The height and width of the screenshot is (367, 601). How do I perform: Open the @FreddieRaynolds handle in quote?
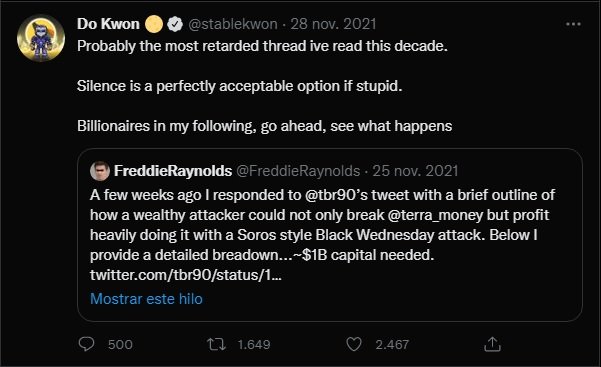[298, 171]
